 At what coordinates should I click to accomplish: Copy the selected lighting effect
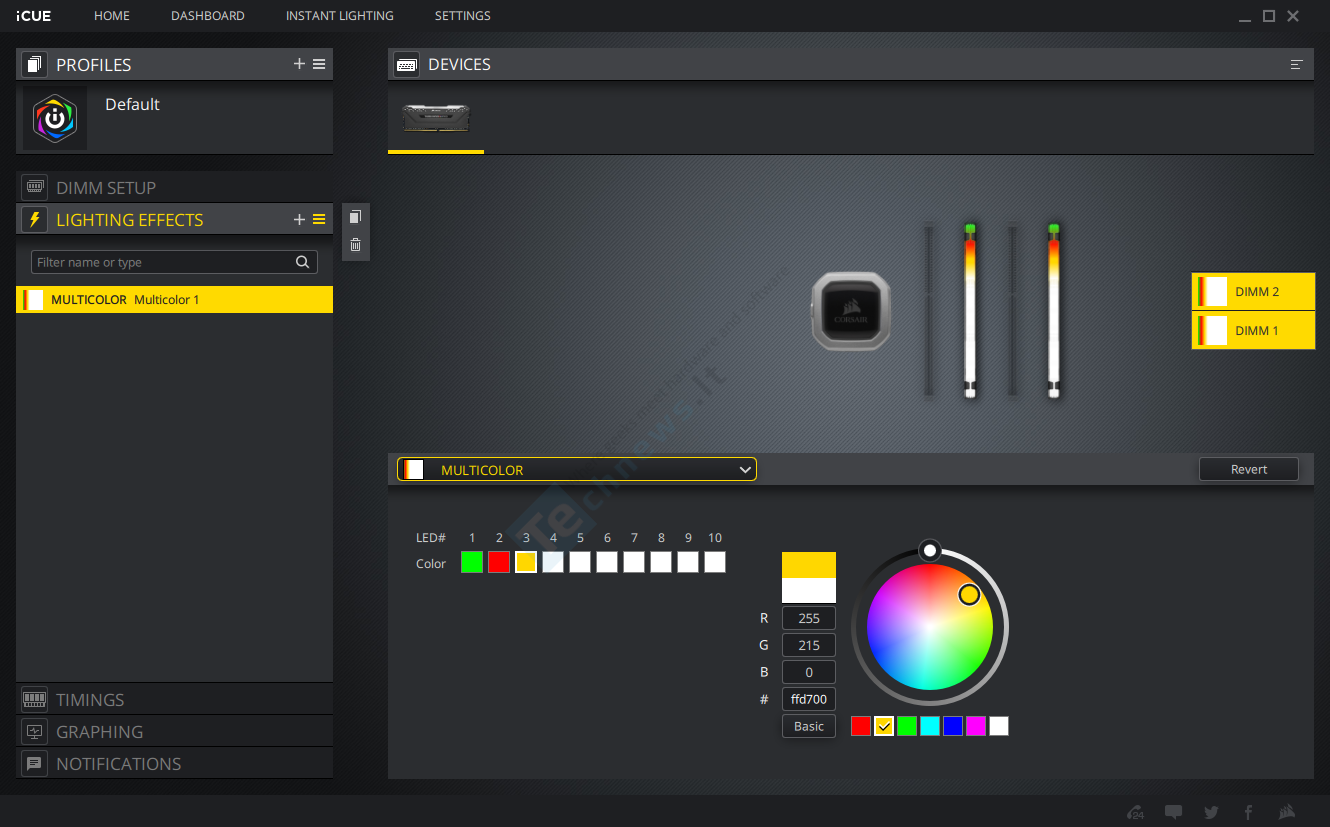click(356, 216)
